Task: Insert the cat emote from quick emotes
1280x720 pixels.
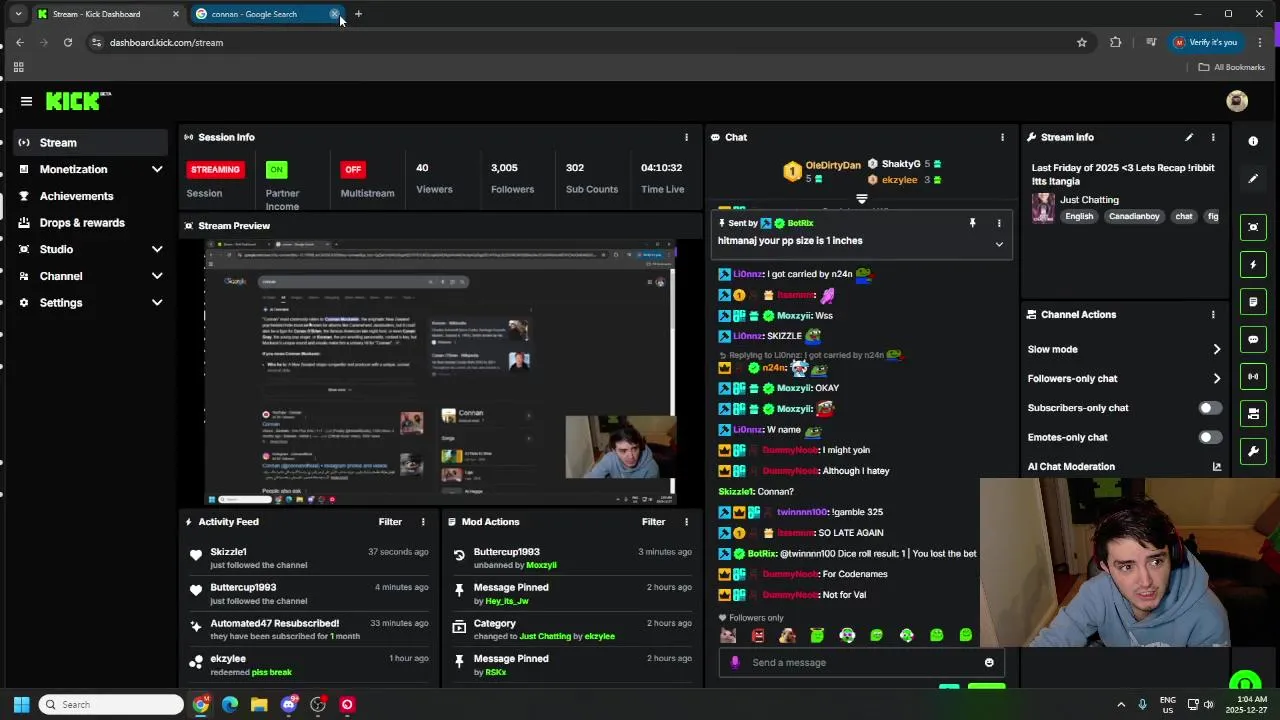Action: [x=728, y=635]
